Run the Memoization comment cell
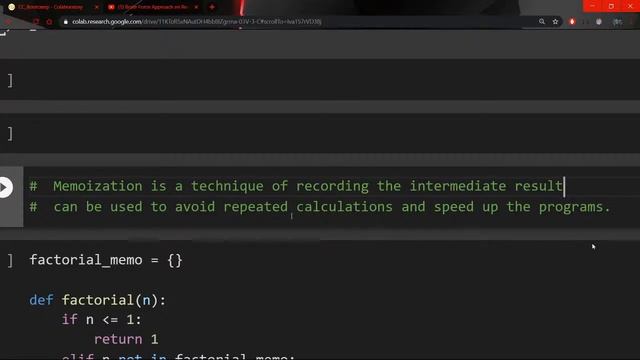 [5, 187]
